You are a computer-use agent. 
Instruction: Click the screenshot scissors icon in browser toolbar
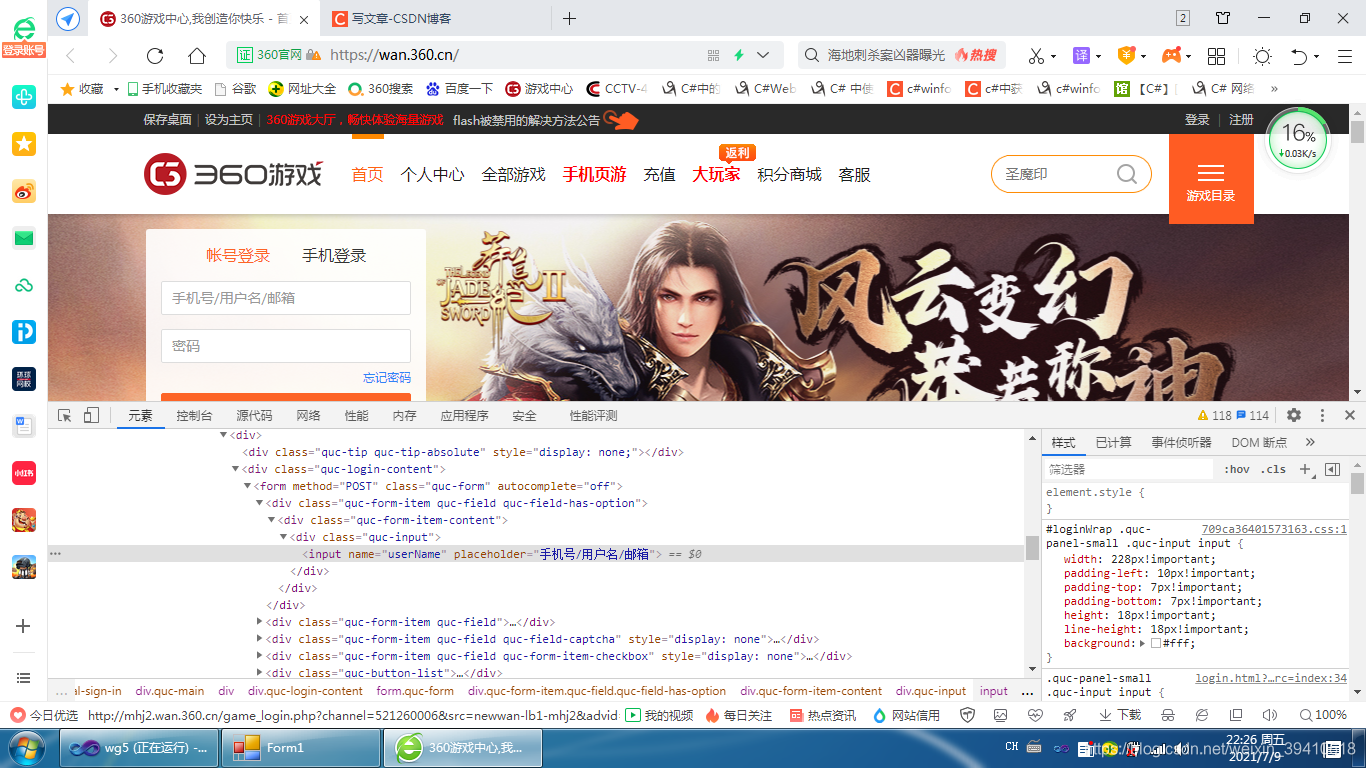(1036, 55)
